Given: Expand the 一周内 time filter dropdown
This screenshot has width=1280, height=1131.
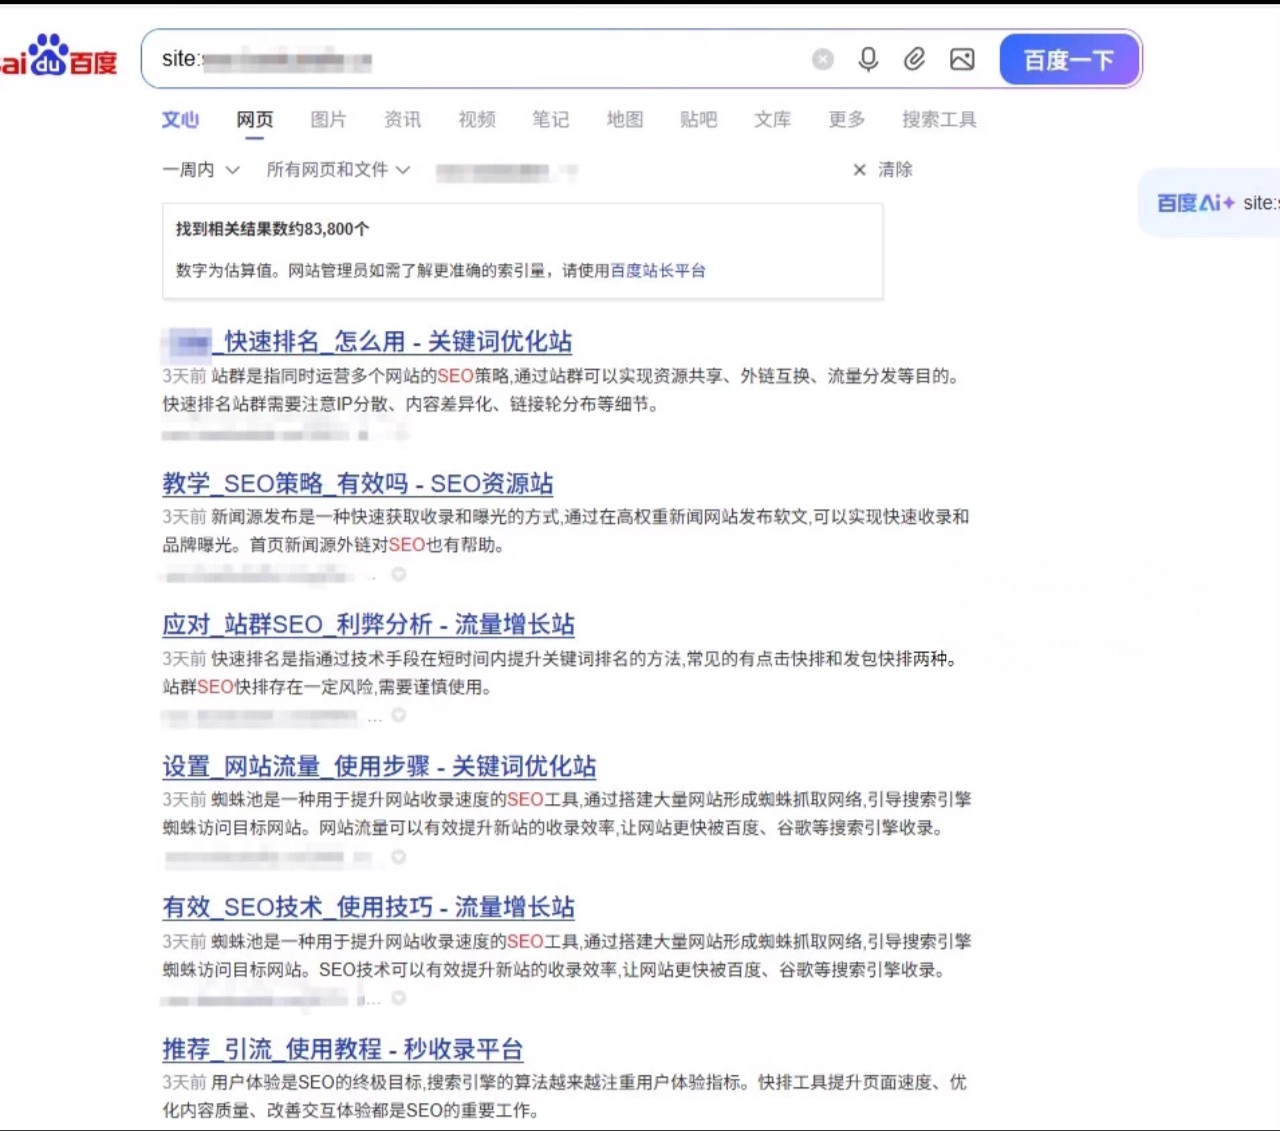Looking at the screenshot, I should (x=200, y=170).
